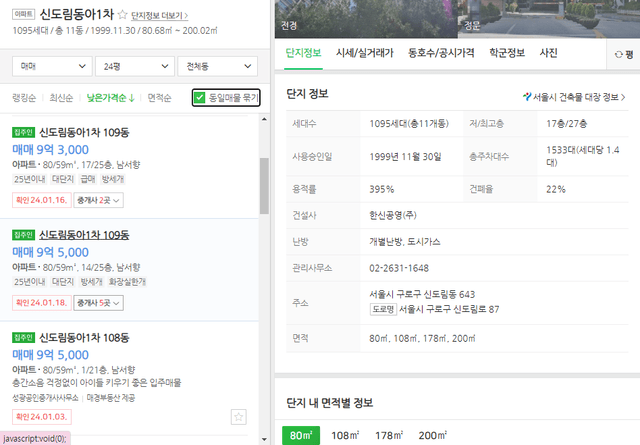This screenshot has height=445, width=640.
Task: Open the 전체동 building dropdown
Action: pos(218,66)
